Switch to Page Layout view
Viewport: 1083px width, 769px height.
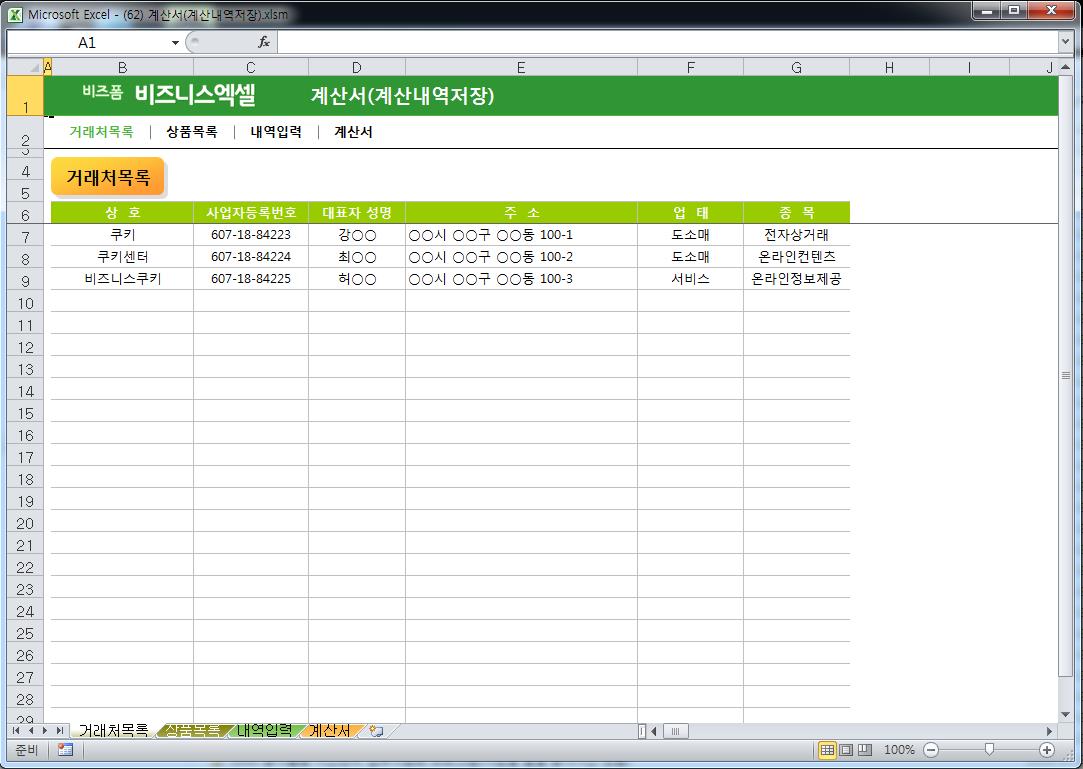click(846, 750)
